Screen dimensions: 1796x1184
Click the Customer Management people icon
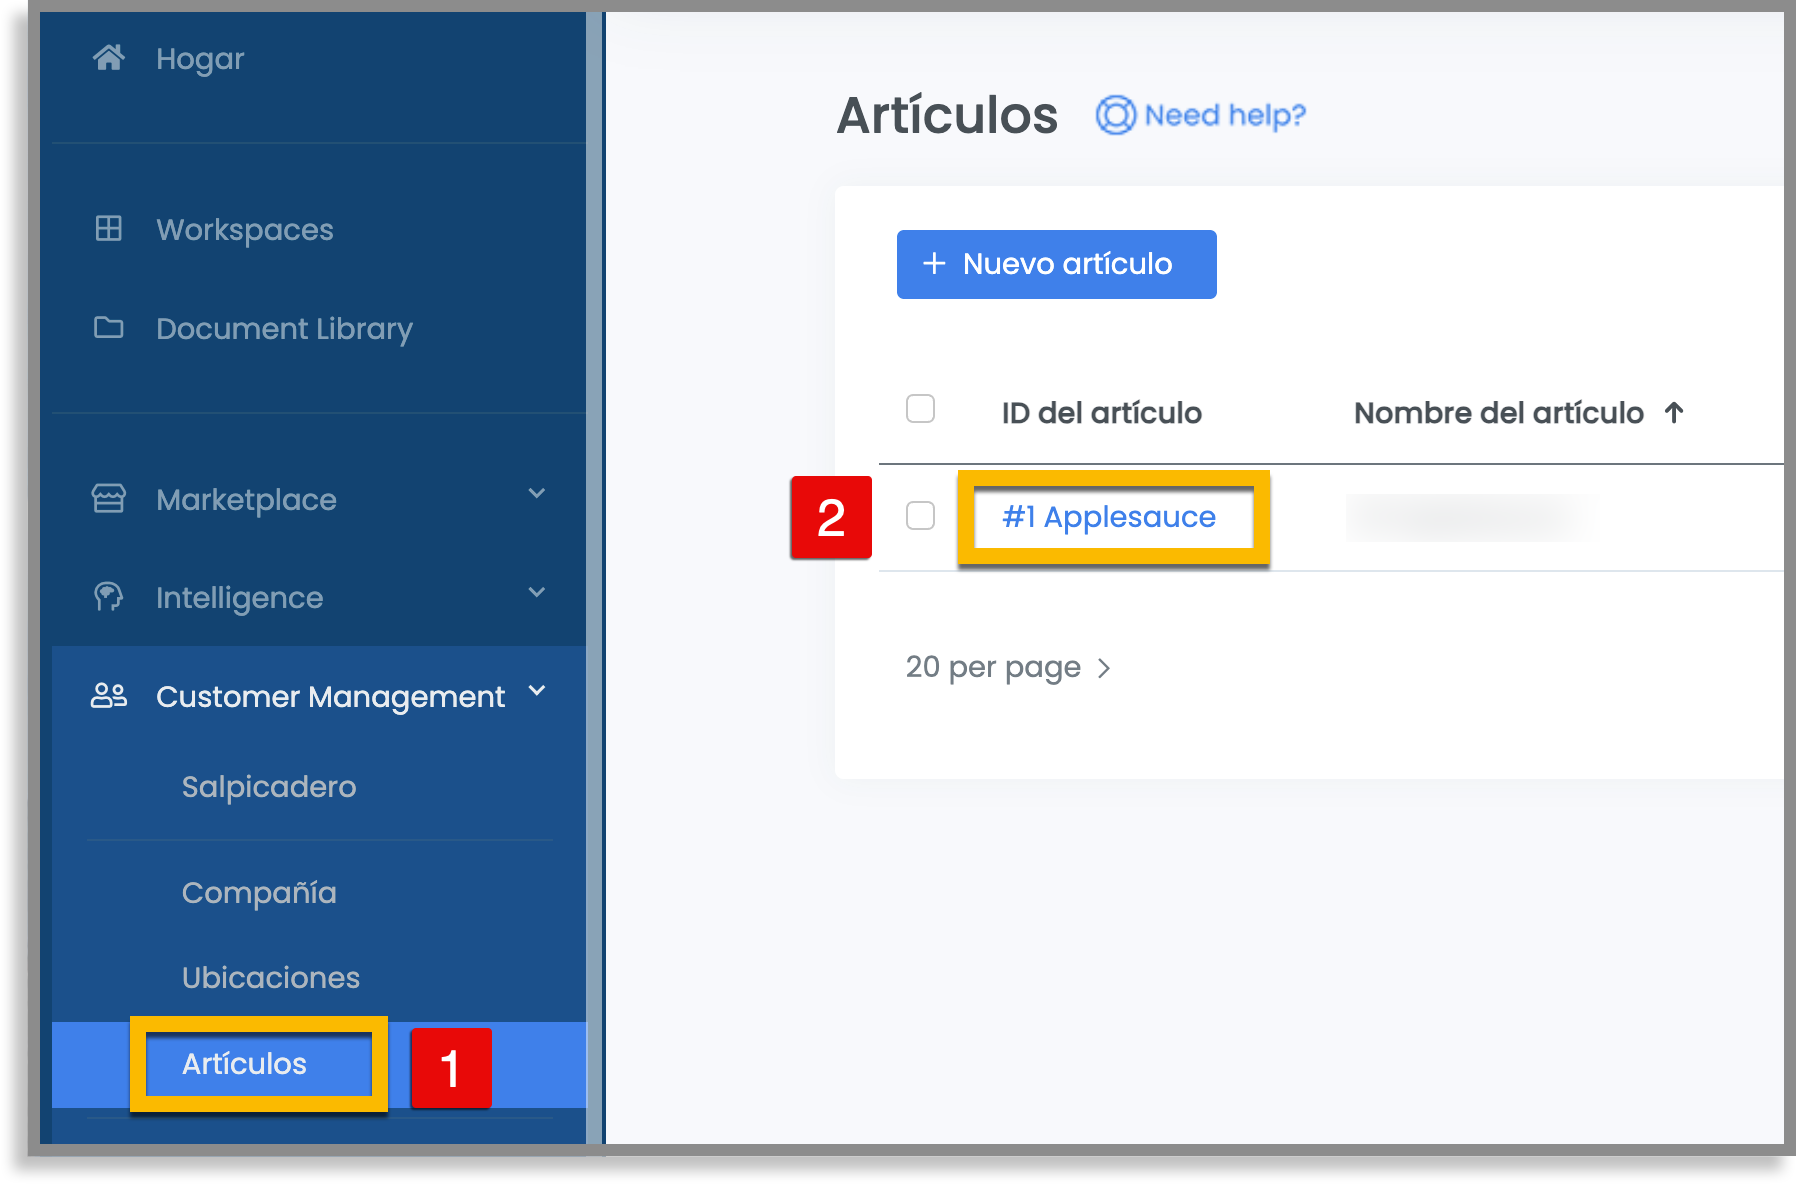coord(109,696)
